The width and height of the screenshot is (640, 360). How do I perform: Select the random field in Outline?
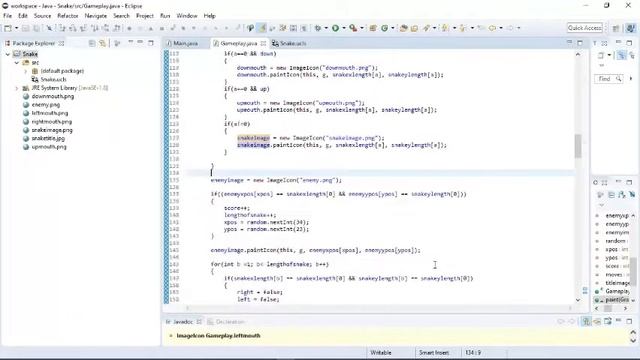click(x=616, y=241)
